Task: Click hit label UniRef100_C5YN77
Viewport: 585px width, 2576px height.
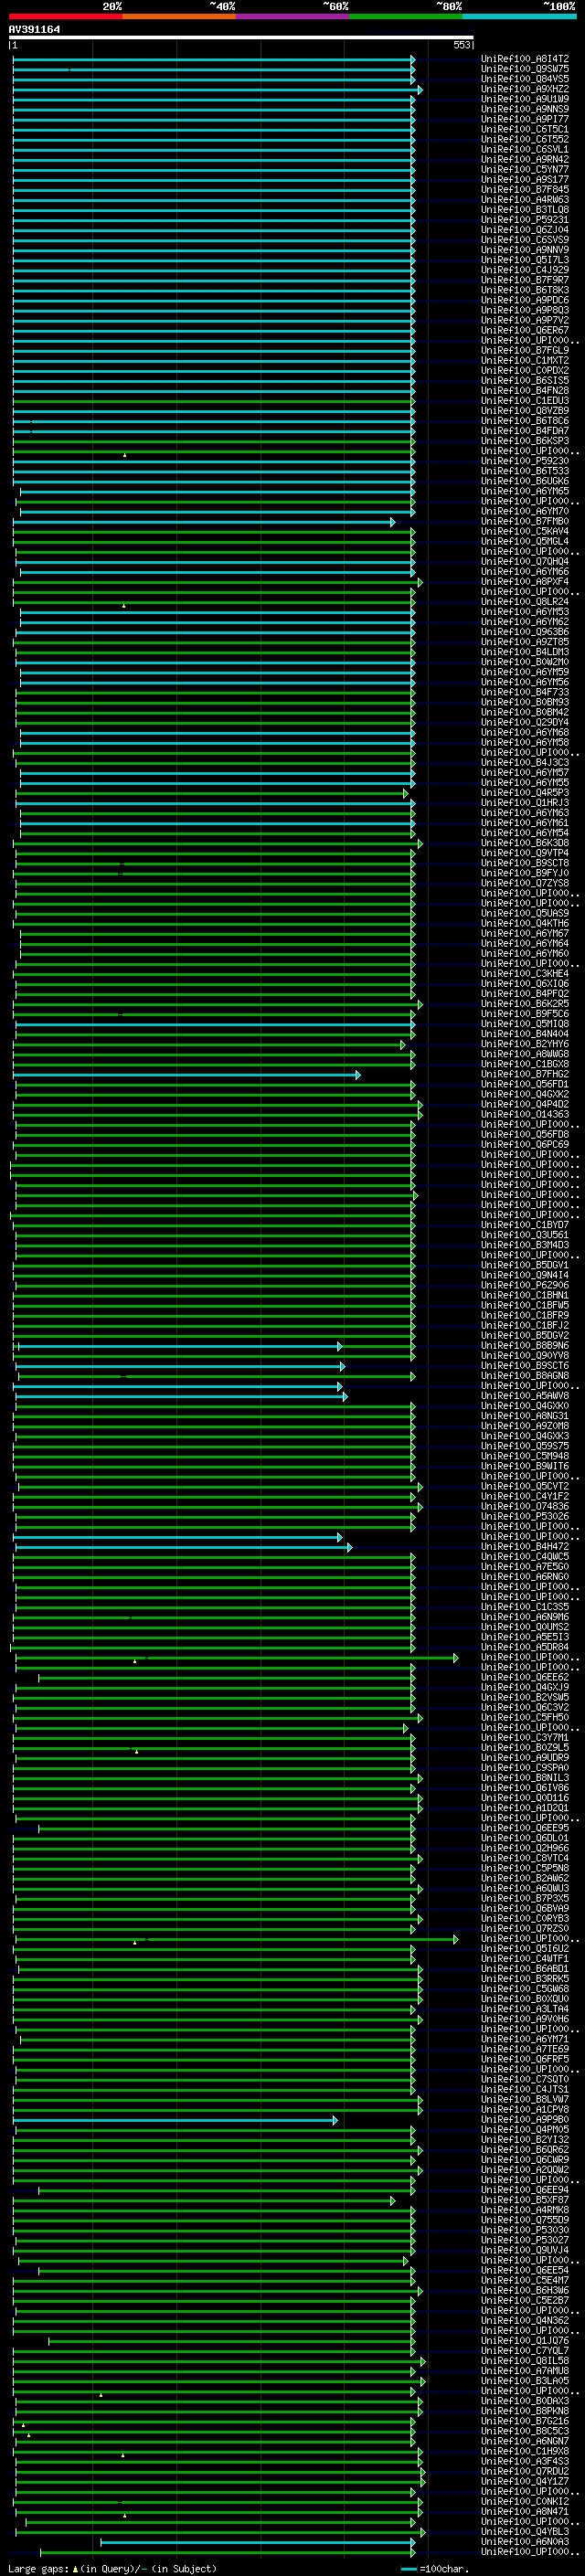Action: point(525,169)
